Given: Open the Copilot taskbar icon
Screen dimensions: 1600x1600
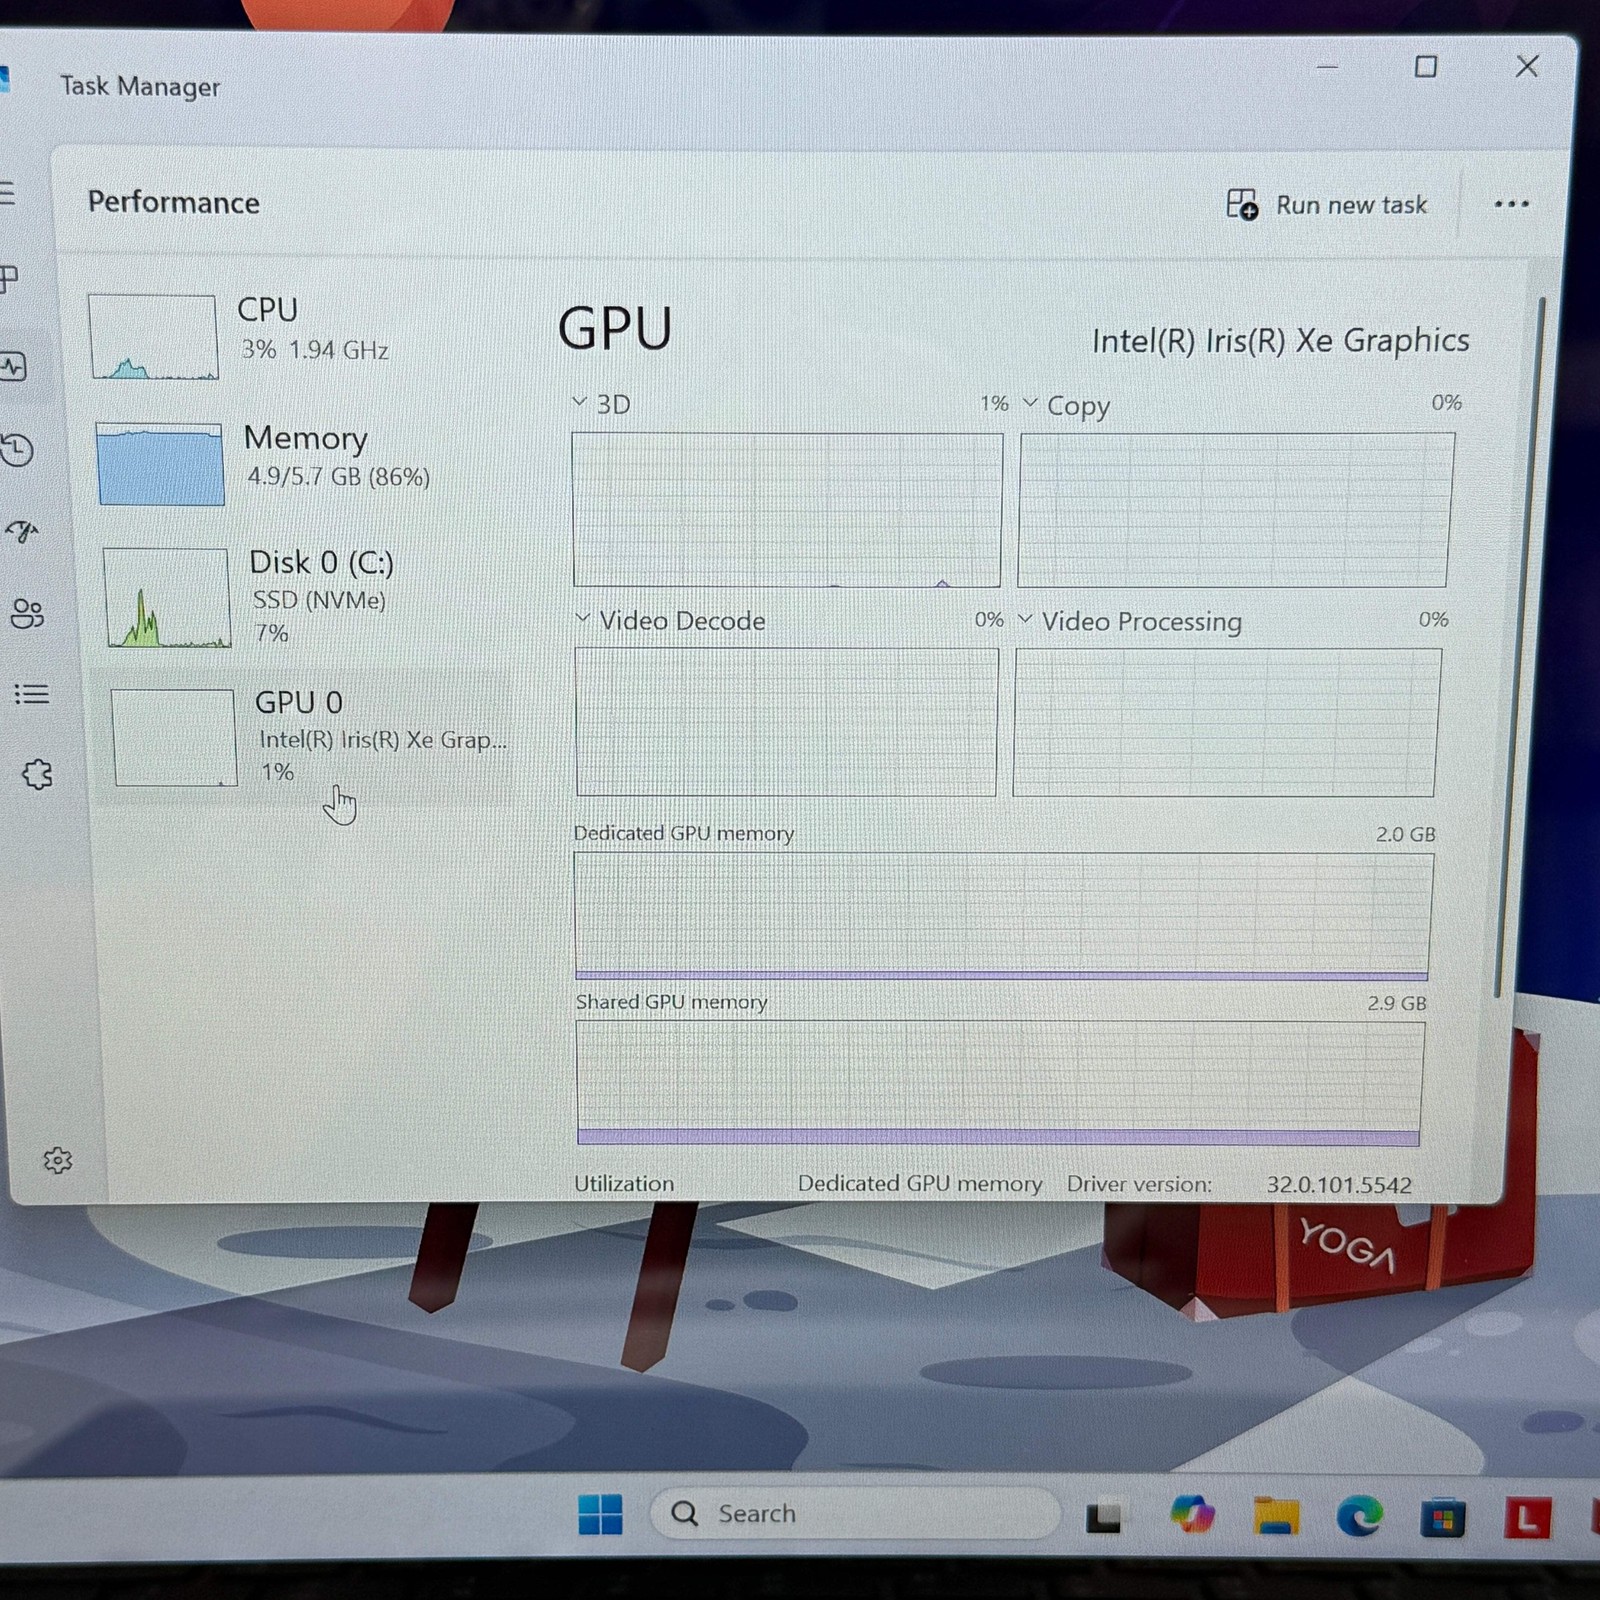Looking at the screenshot, I should 1192,1514.
